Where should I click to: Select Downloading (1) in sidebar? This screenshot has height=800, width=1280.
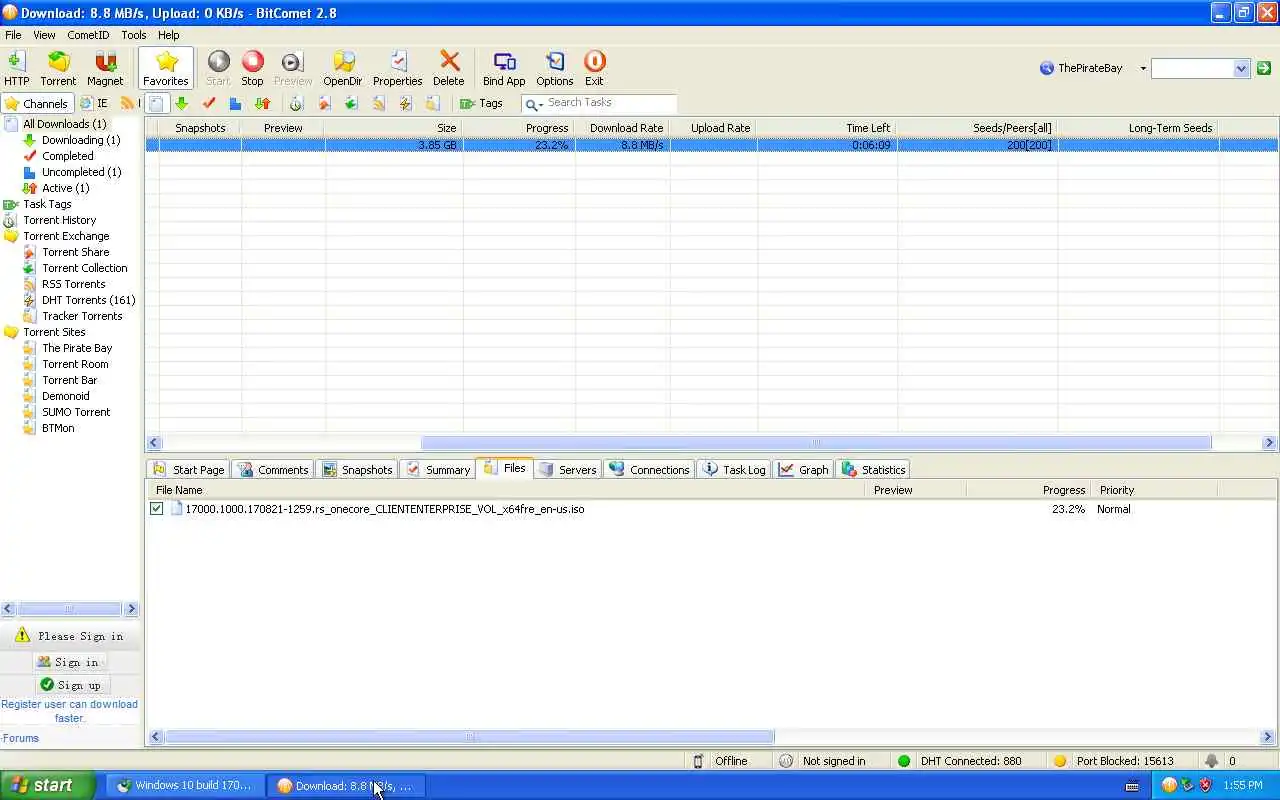[81, 140]
